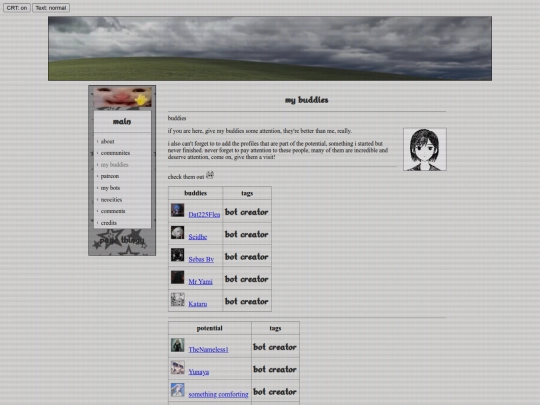
Task: Click the baby face sidebar image
Action: [x=122, y=97]
